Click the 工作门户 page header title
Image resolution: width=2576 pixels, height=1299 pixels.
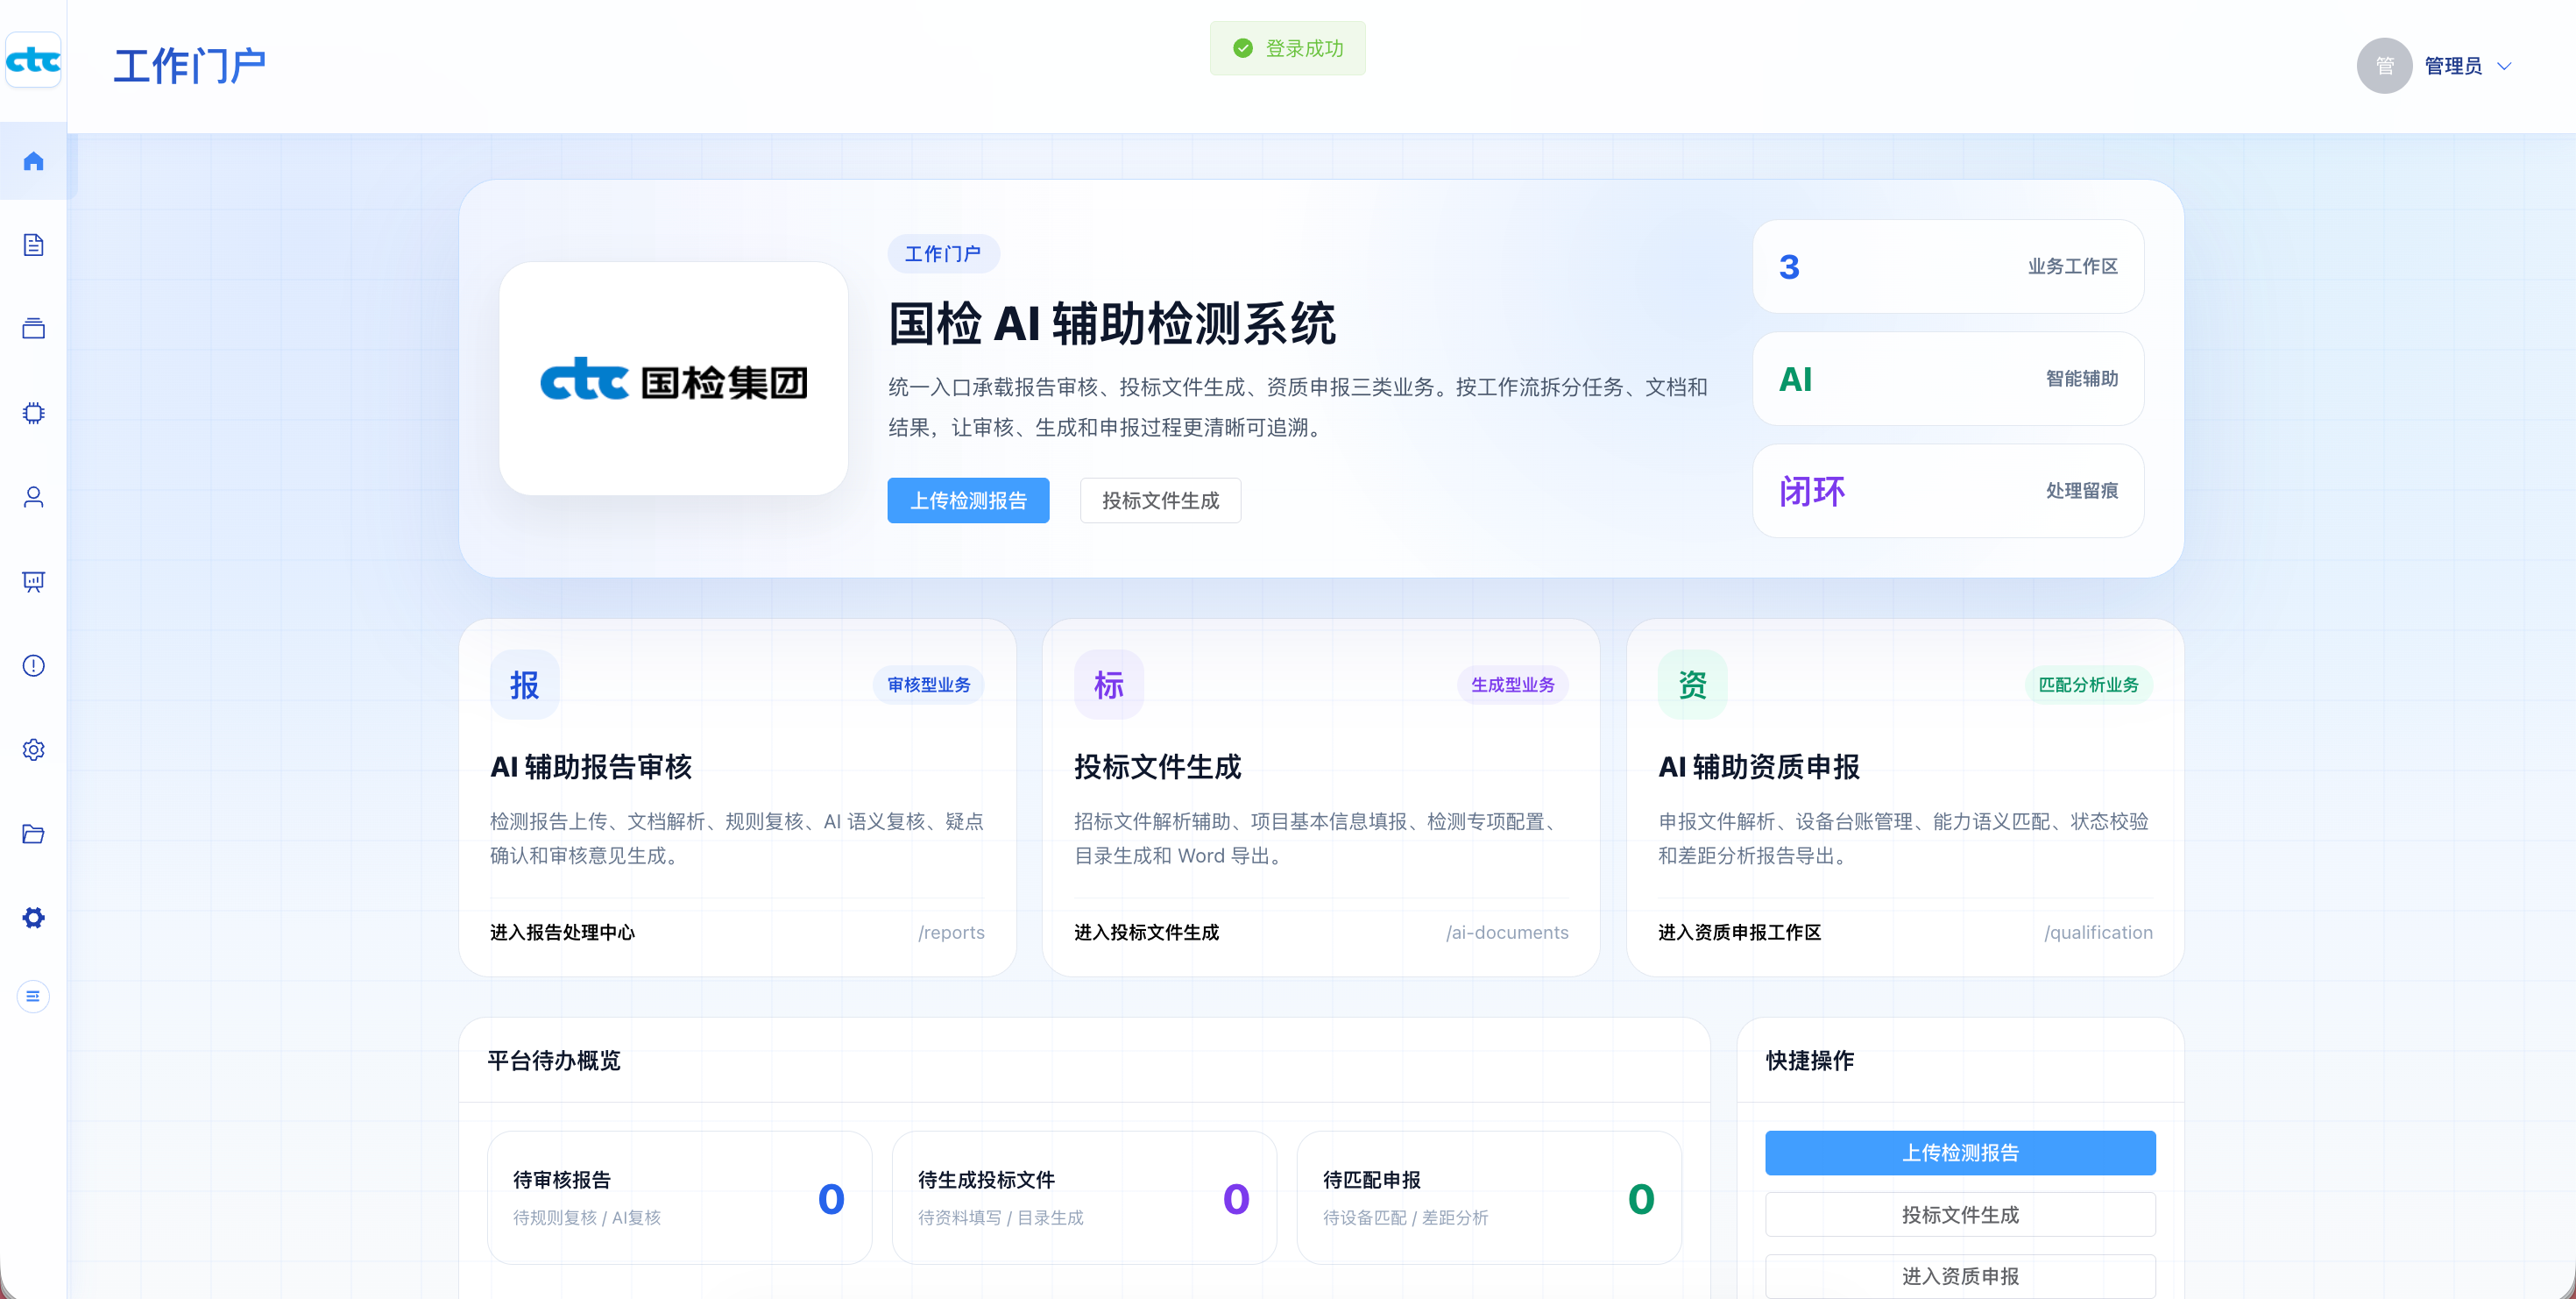coord(190,66)
